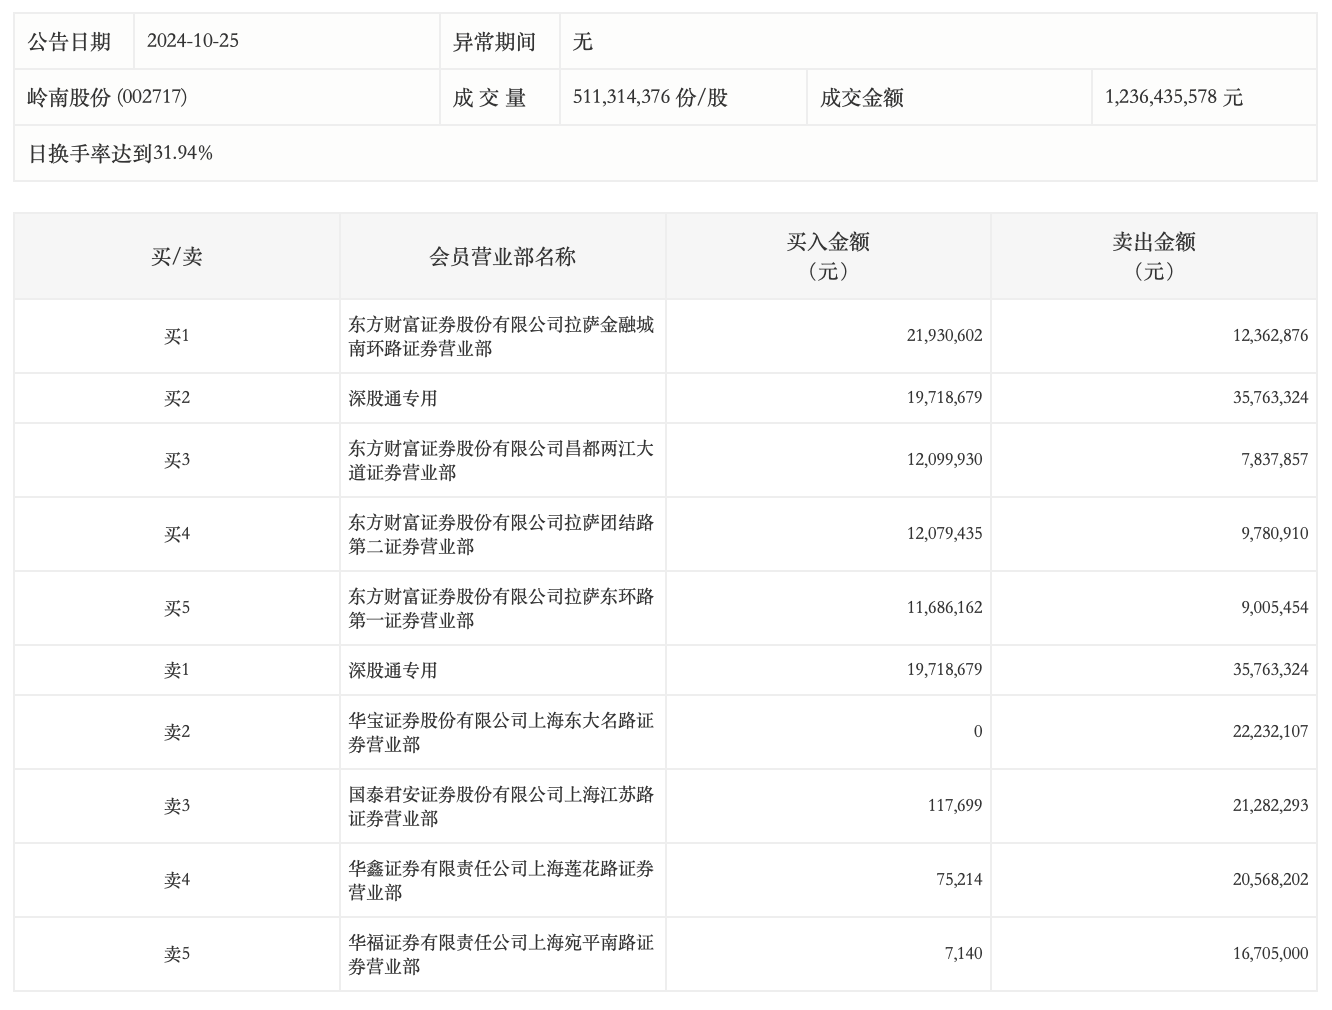Click 华宝证券 上海东大名路 branch name
1332x1010 pixels.
coord(501,732)
